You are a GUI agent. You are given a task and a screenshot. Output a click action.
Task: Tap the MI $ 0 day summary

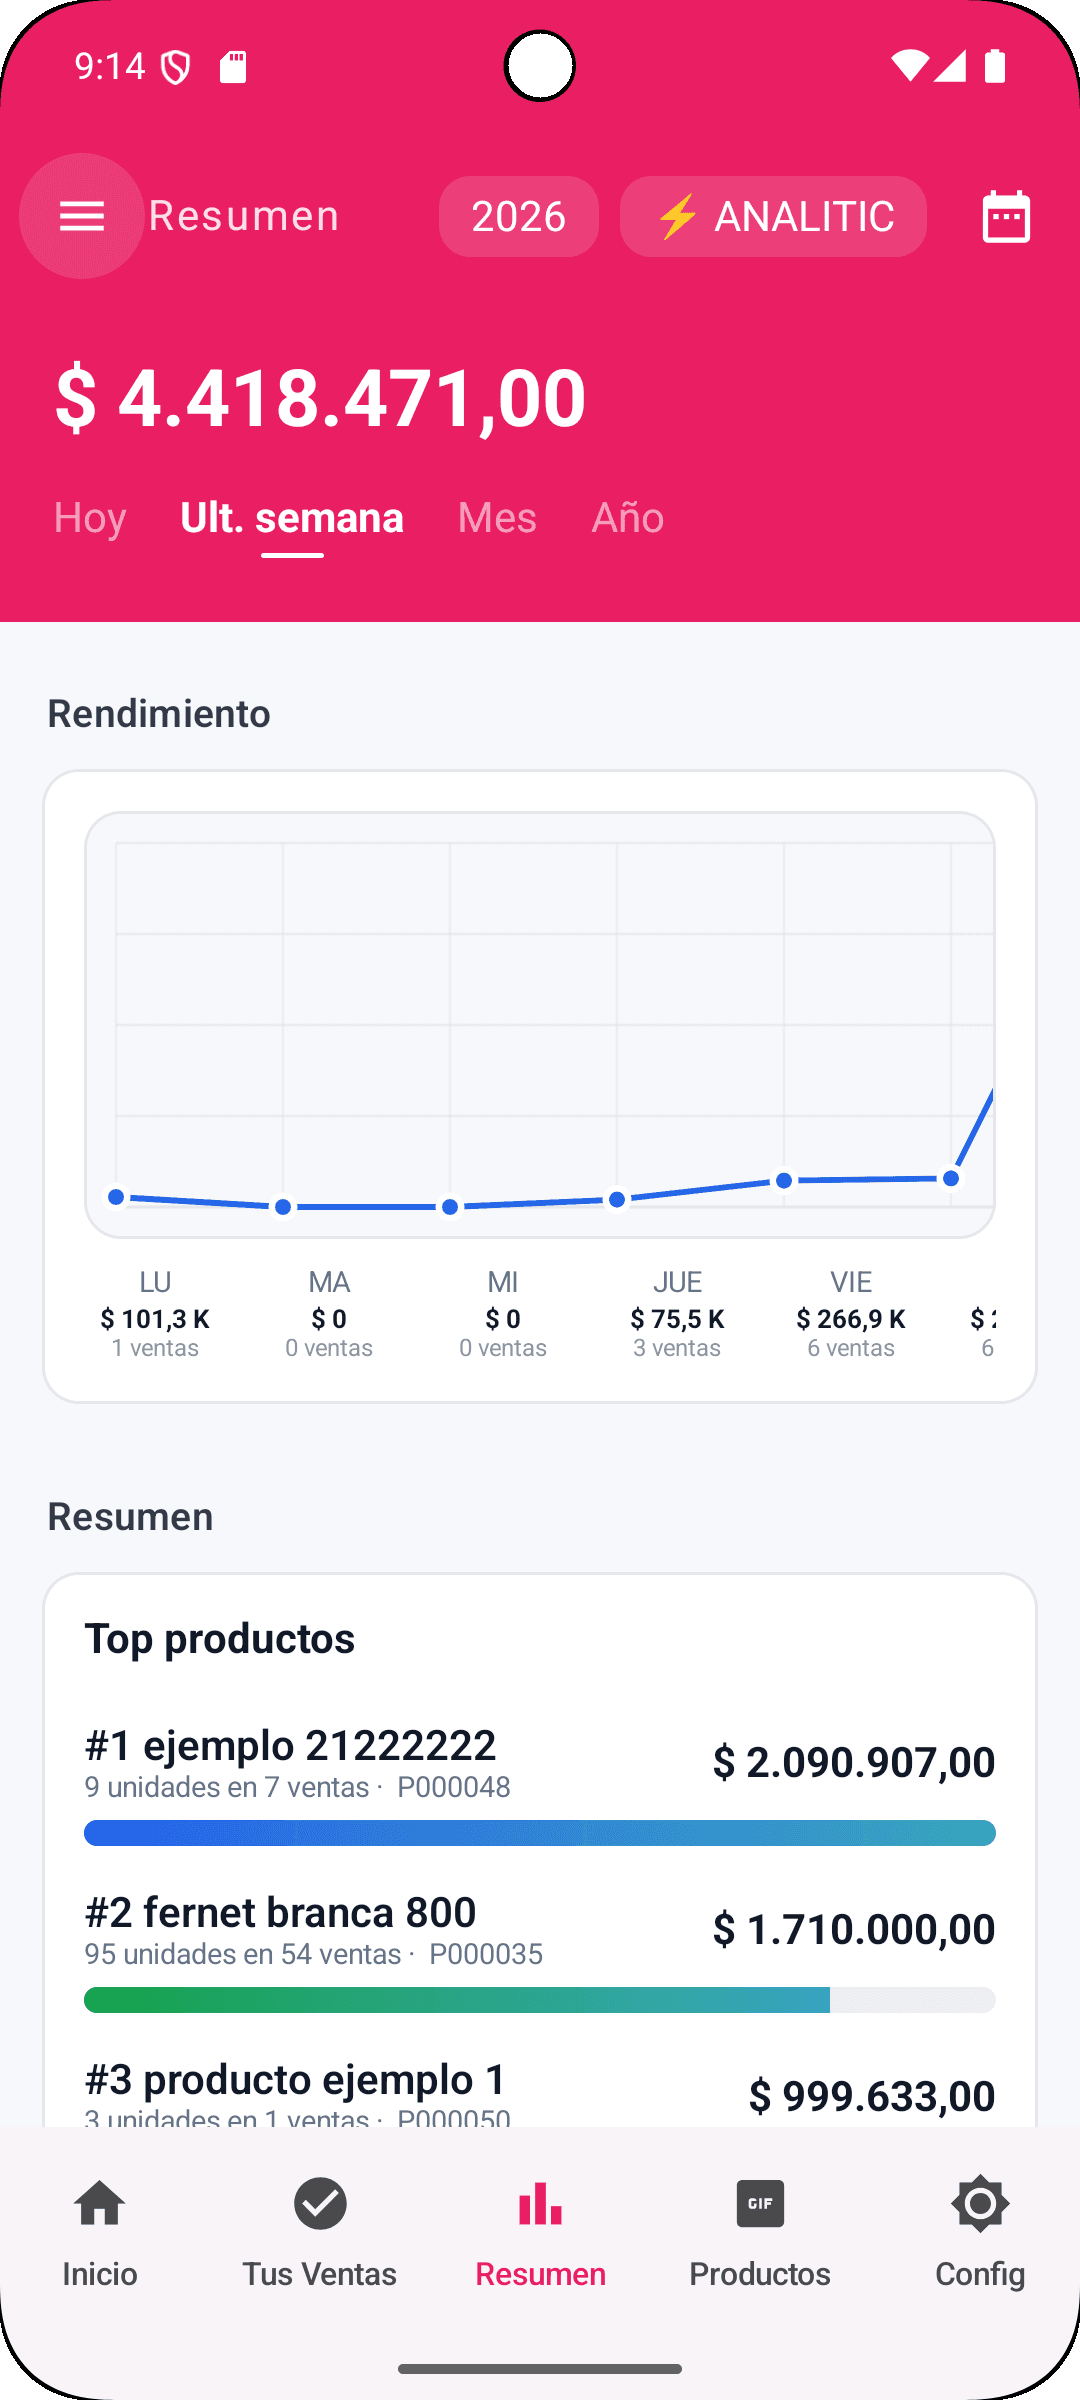pos(503,1314)
